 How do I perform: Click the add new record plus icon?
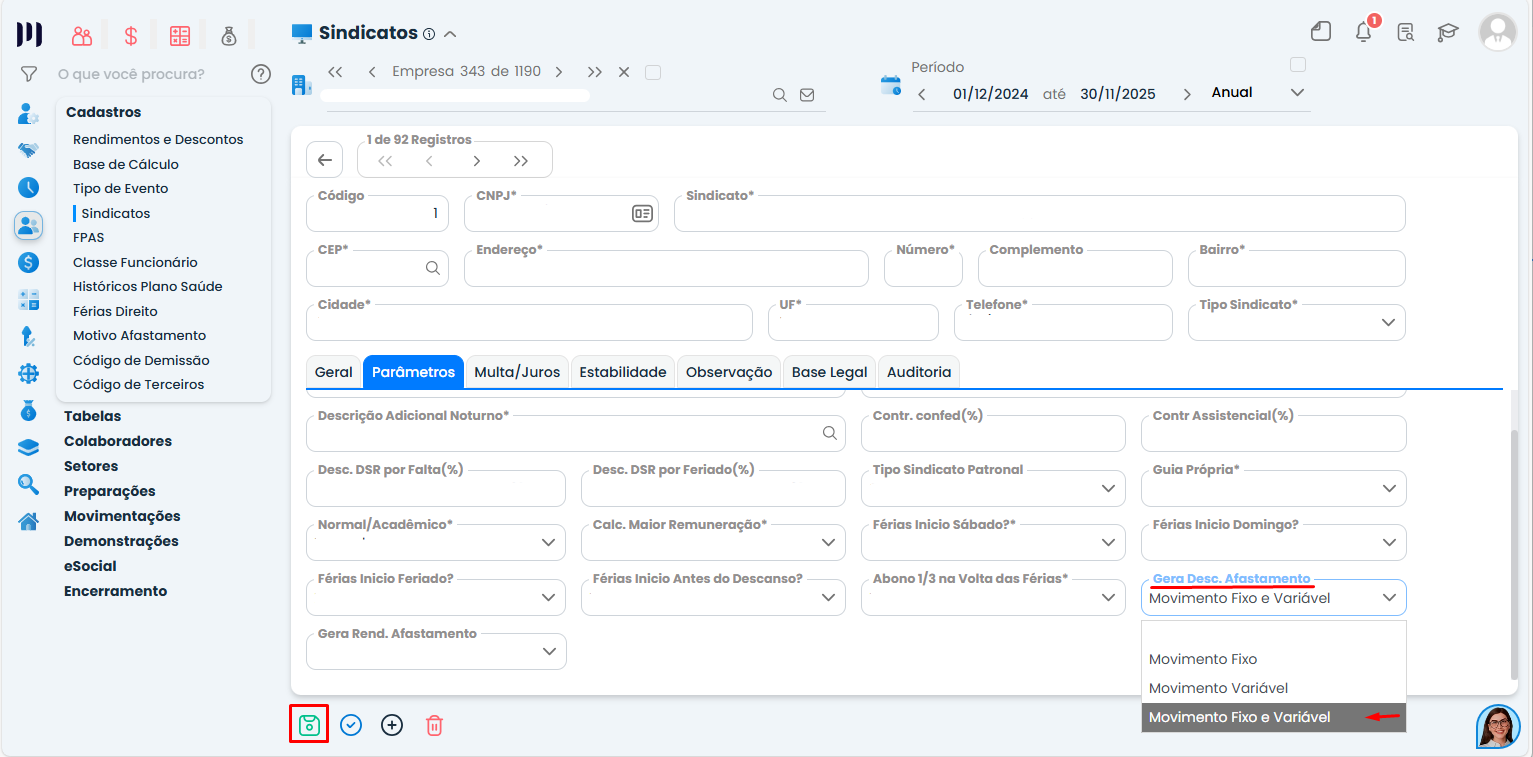tap(392, 725)
